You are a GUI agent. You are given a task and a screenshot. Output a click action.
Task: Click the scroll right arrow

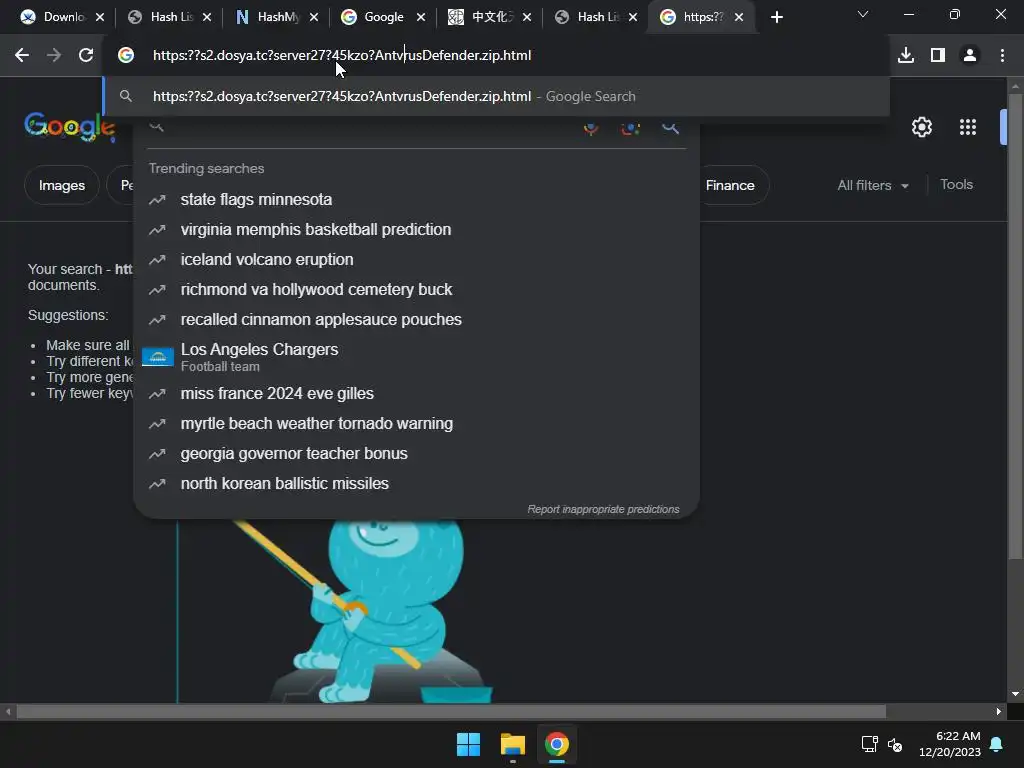tap(999, 711)
